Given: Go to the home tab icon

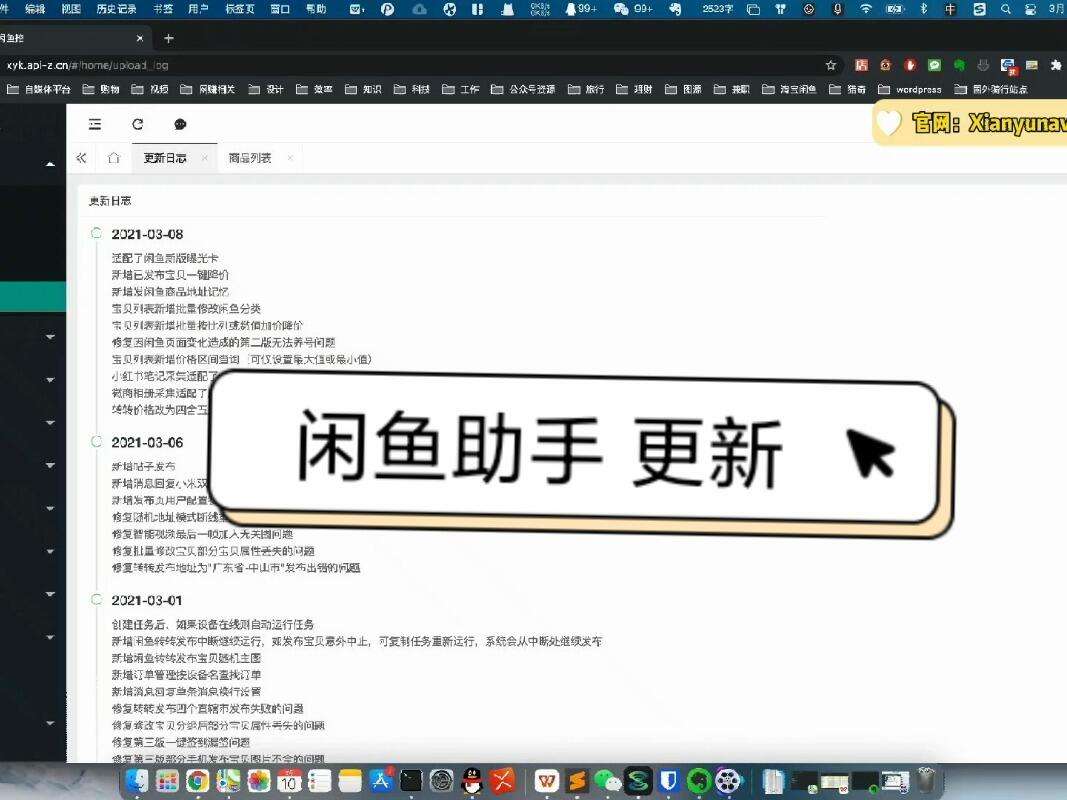Looking at the screenshot, I should point(114,158).
